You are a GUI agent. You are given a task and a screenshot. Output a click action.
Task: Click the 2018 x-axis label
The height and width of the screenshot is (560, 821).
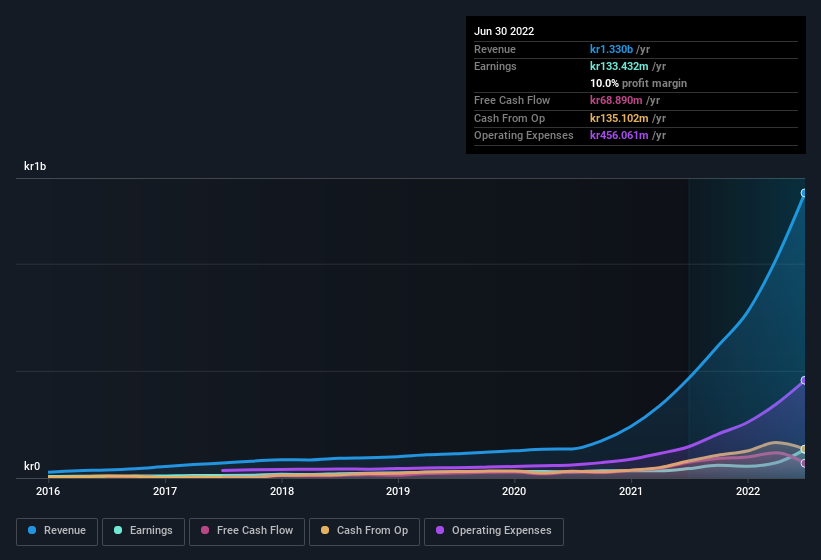pos(282,491)
